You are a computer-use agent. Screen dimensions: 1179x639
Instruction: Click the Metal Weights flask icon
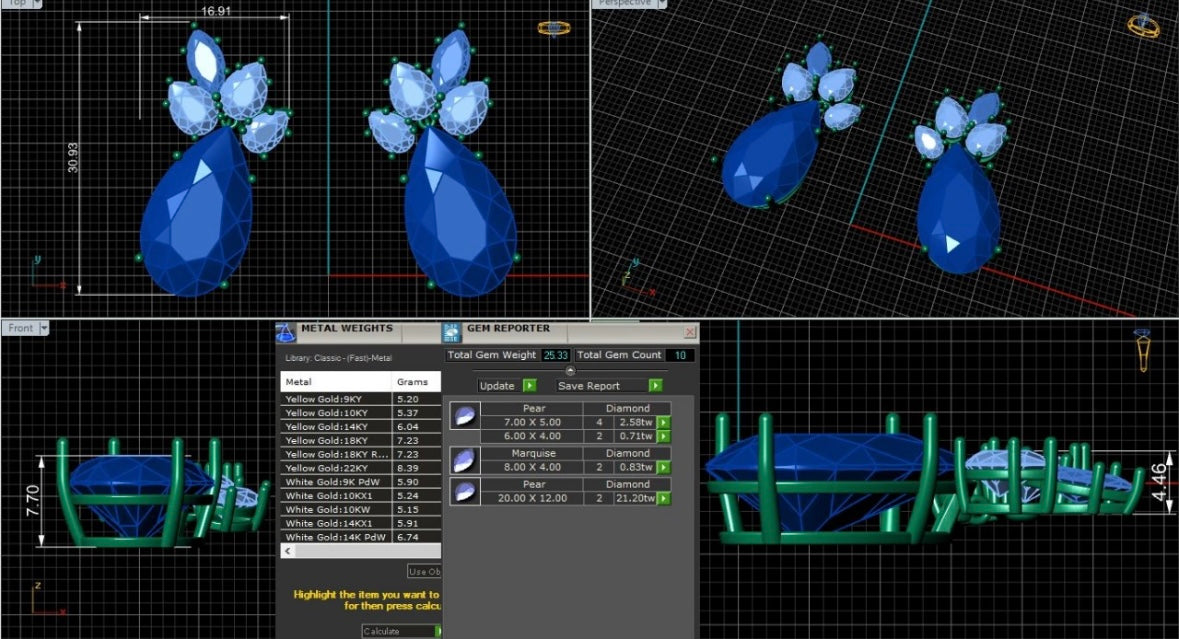[286, 333]
